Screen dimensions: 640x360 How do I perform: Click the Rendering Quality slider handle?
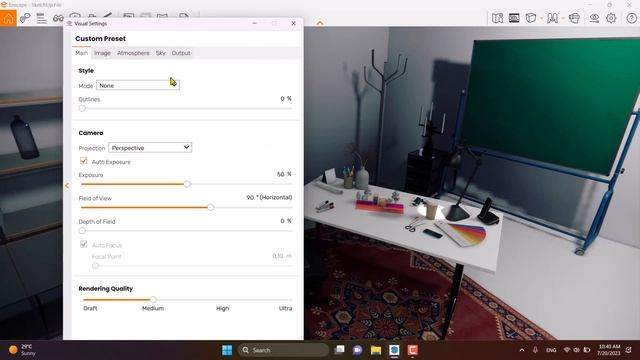(153, 300)
